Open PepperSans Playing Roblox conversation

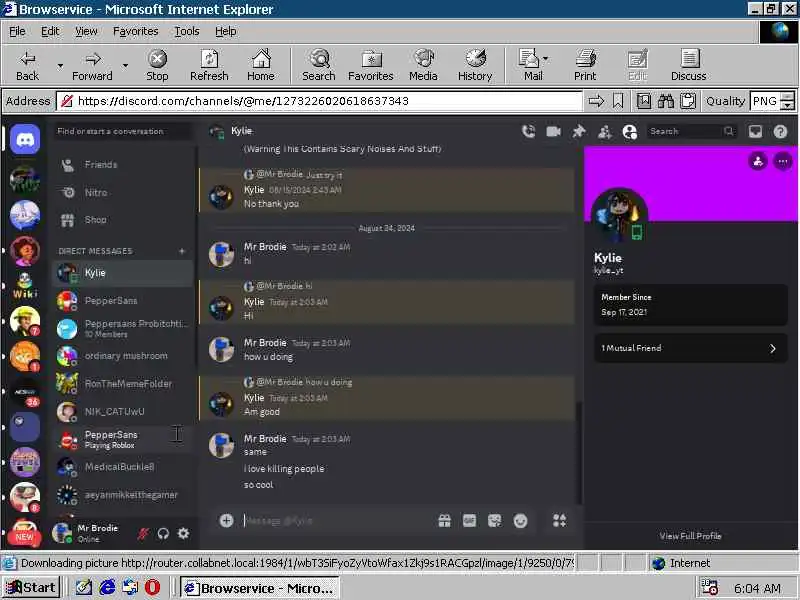pyautogui.click(x=123, y=439)
